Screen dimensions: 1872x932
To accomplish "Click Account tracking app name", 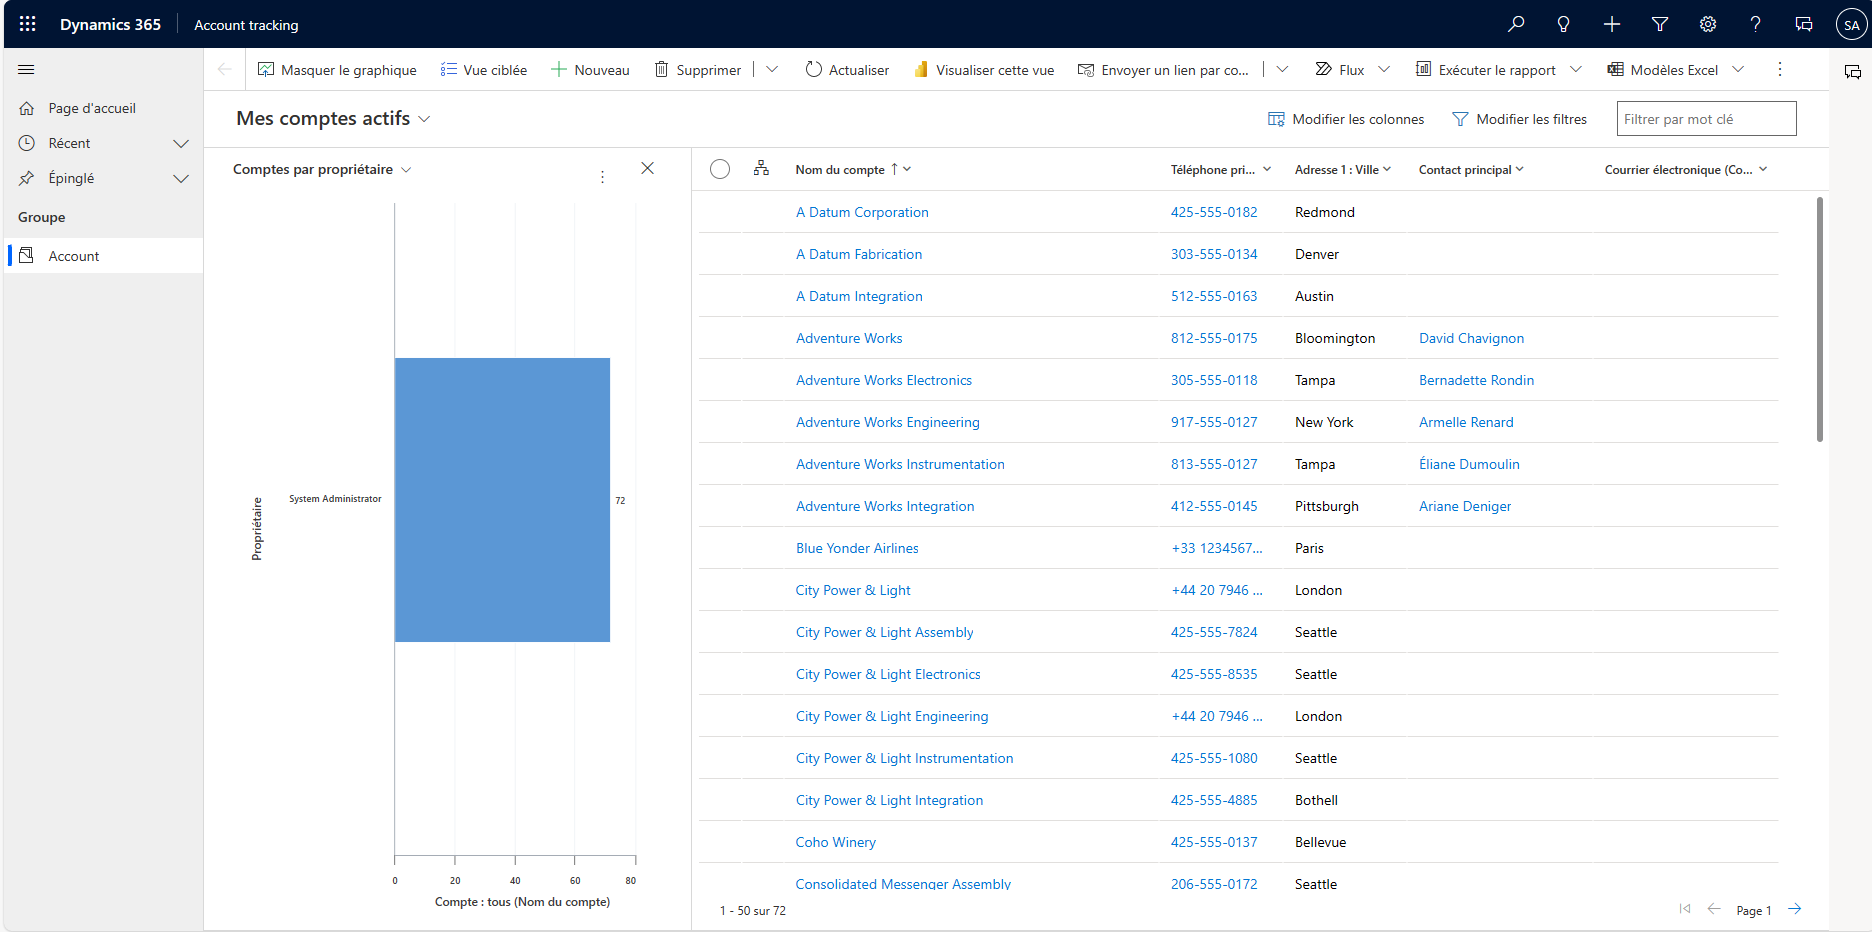I will point(246,25).
